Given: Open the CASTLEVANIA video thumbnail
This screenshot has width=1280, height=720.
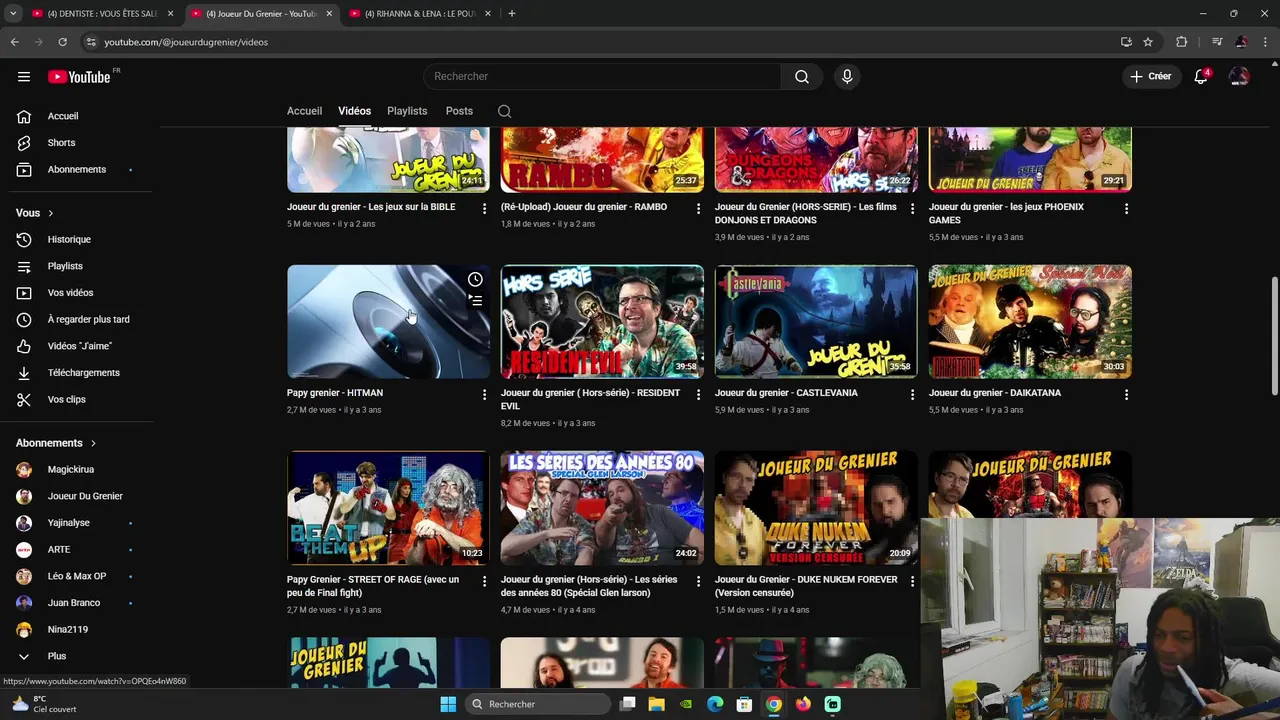Looking at the screenshot, I should click(x=816, y=321).
